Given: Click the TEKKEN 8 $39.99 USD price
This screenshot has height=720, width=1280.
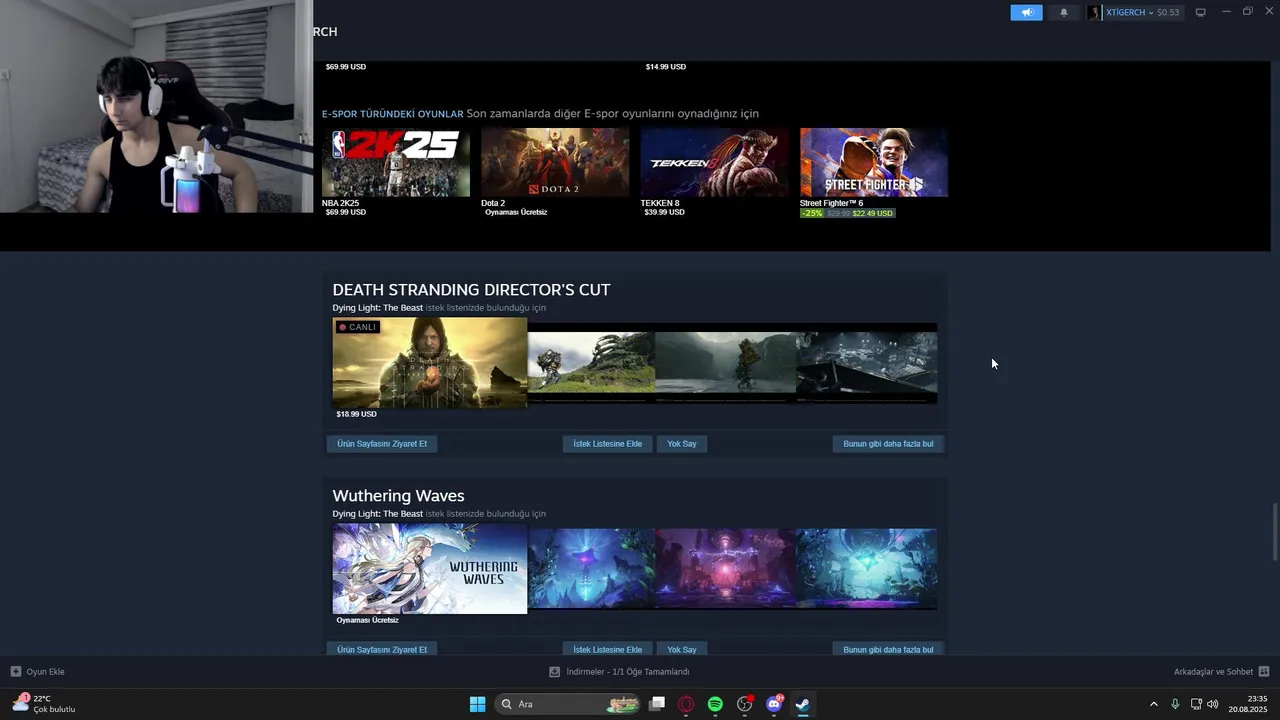Looking at the screenshot, I should tap(664, 212).
